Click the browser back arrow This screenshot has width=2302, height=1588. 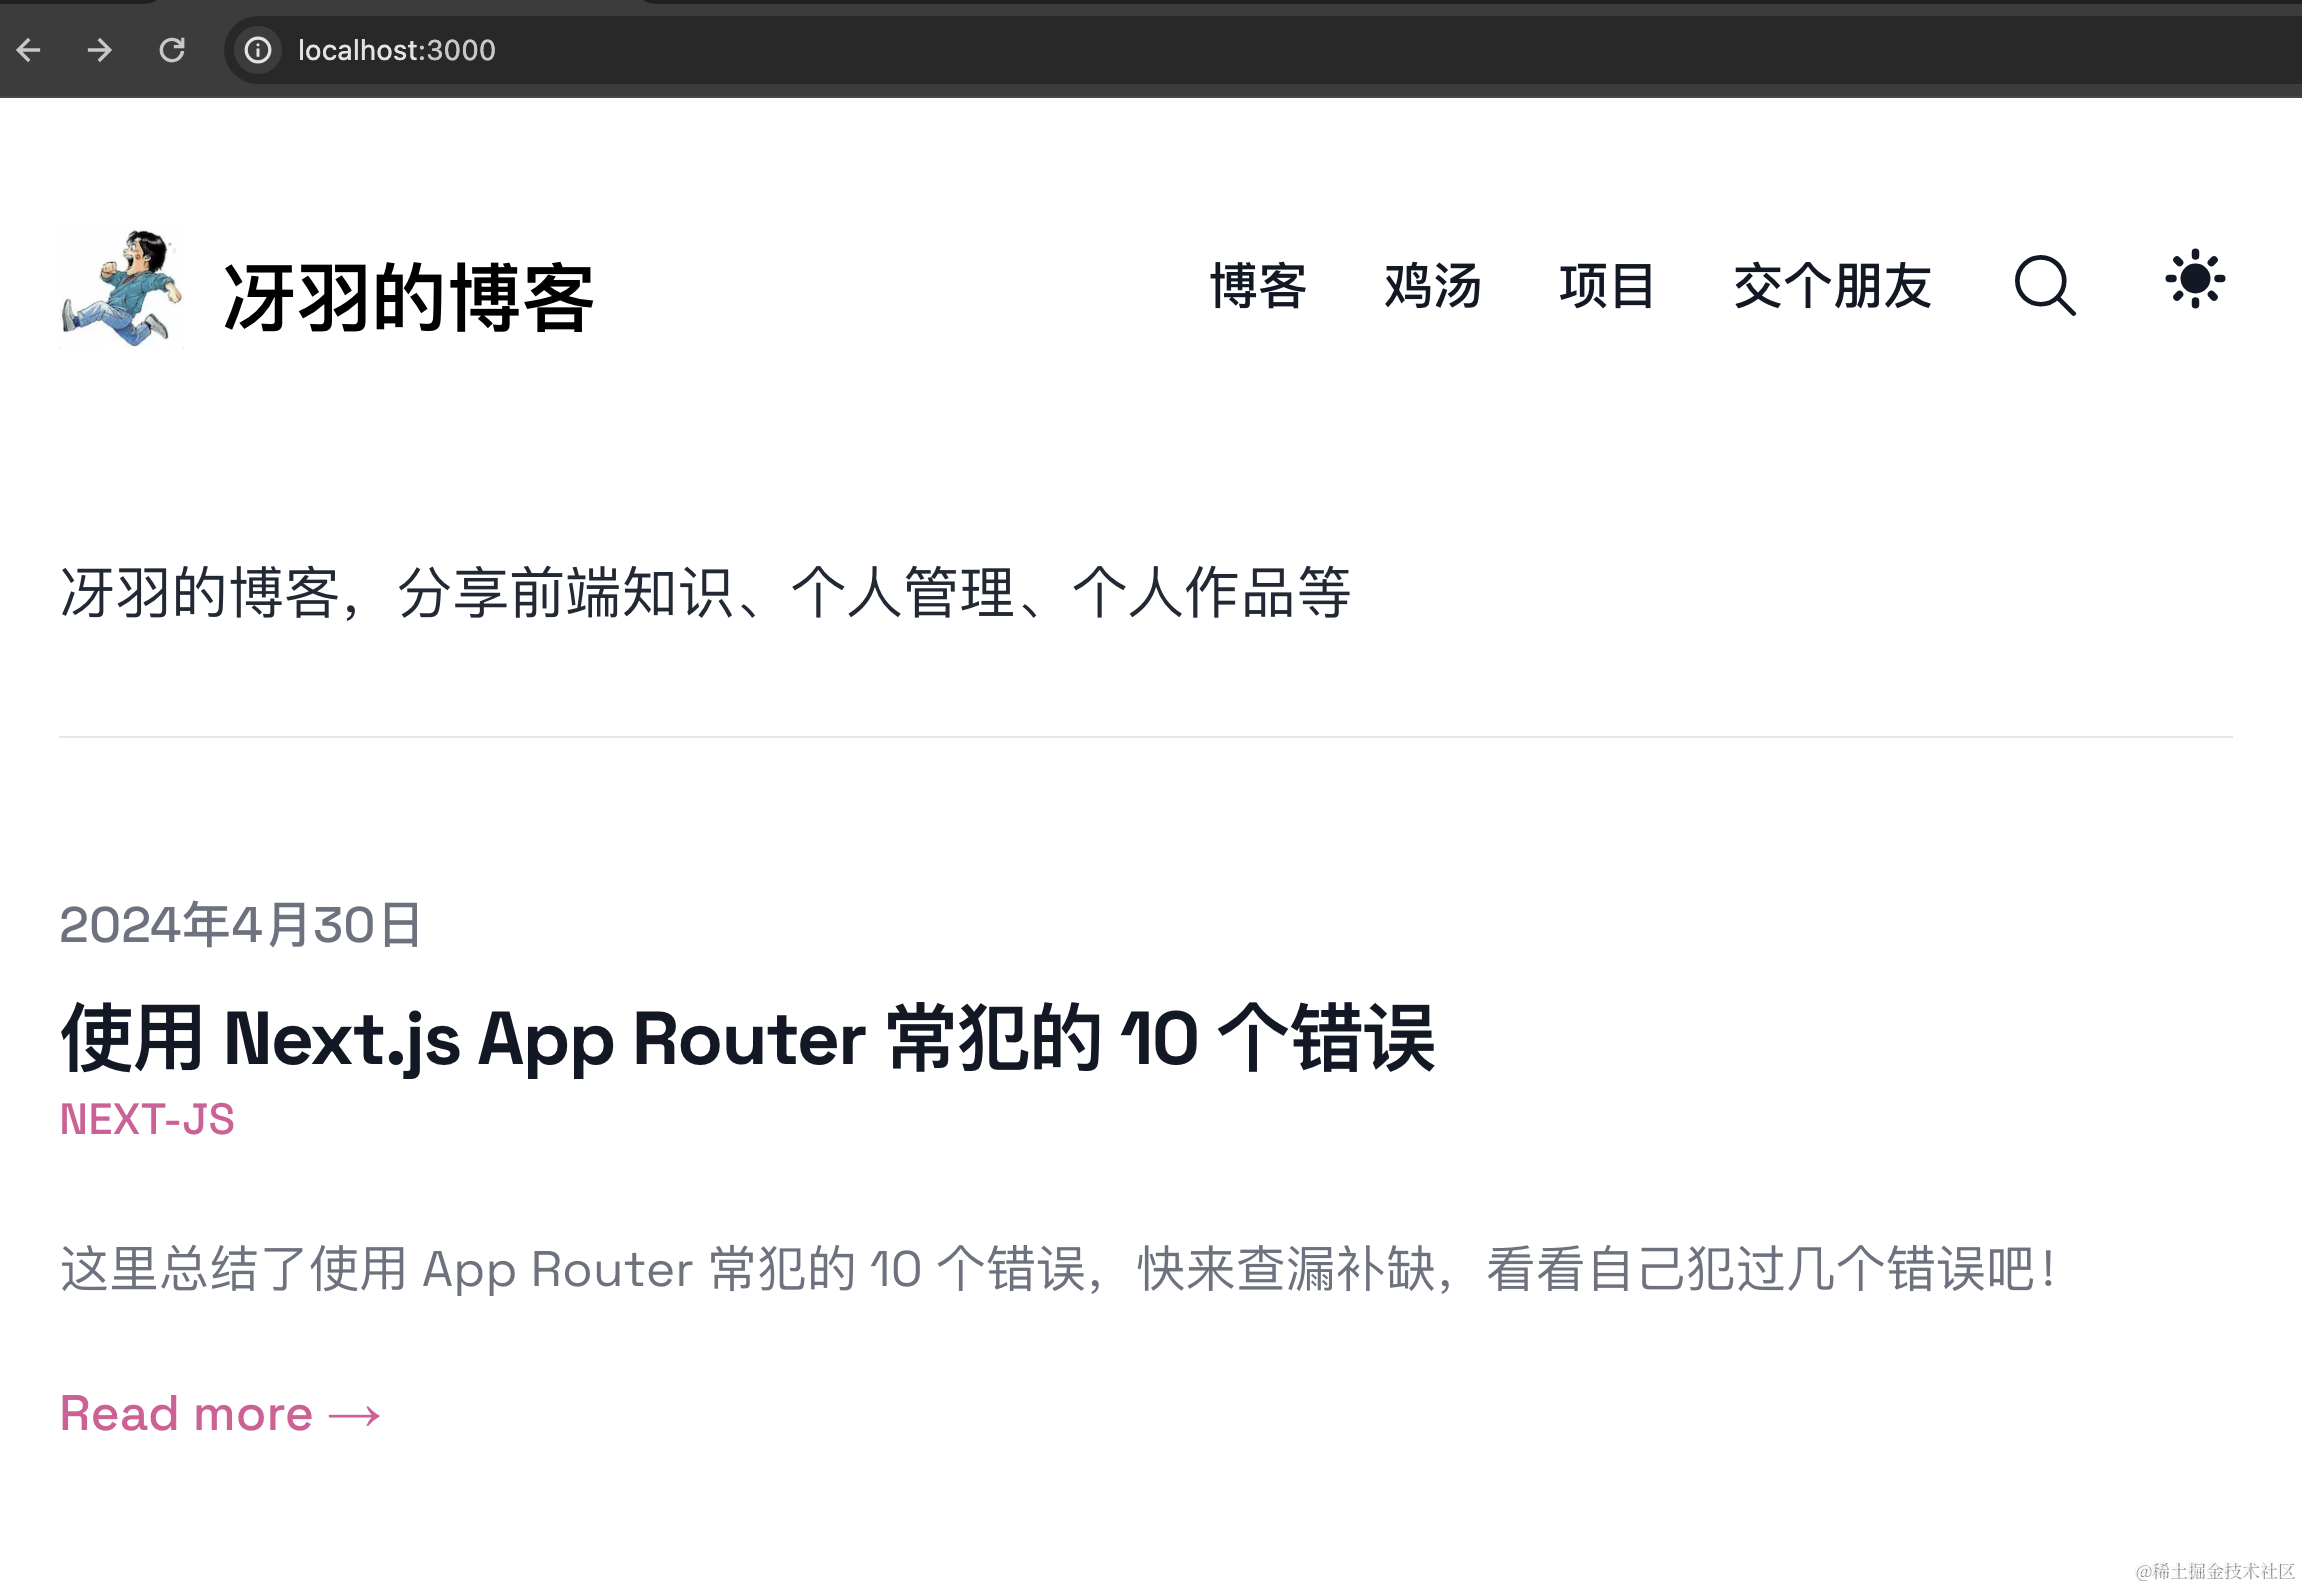[29, 50]
